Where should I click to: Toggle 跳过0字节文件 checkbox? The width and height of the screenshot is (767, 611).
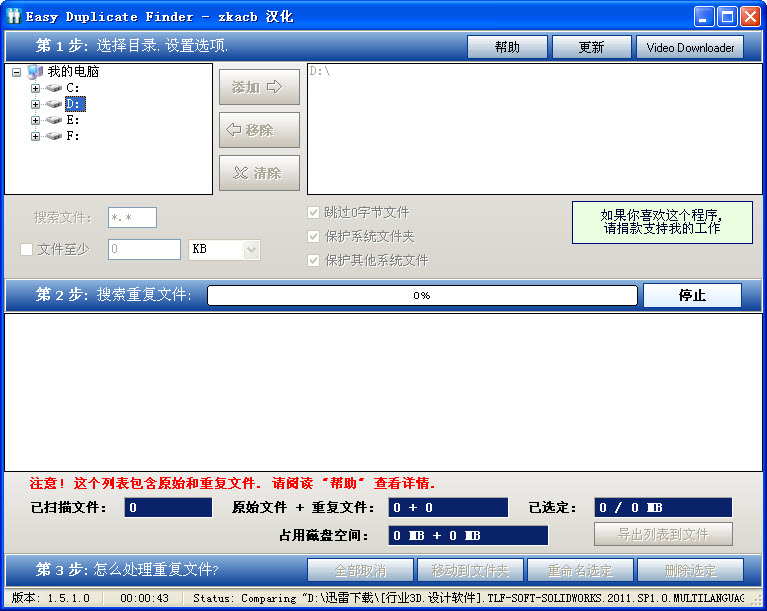(x=314, y=213)
